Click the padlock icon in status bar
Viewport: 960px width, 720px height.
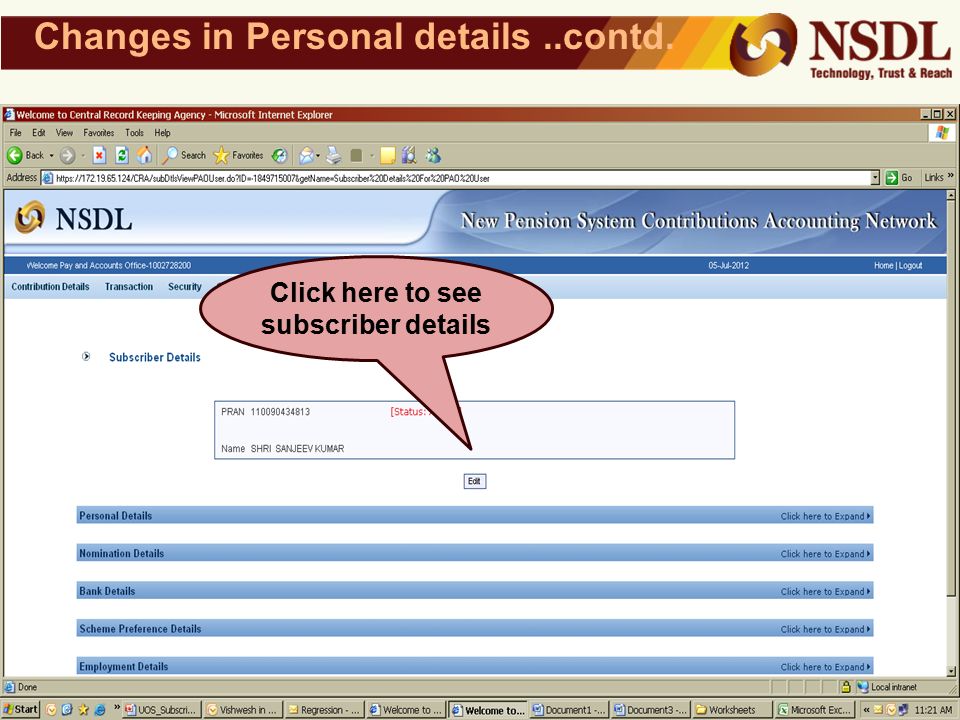pyautogui.click(x=846, y=687)
